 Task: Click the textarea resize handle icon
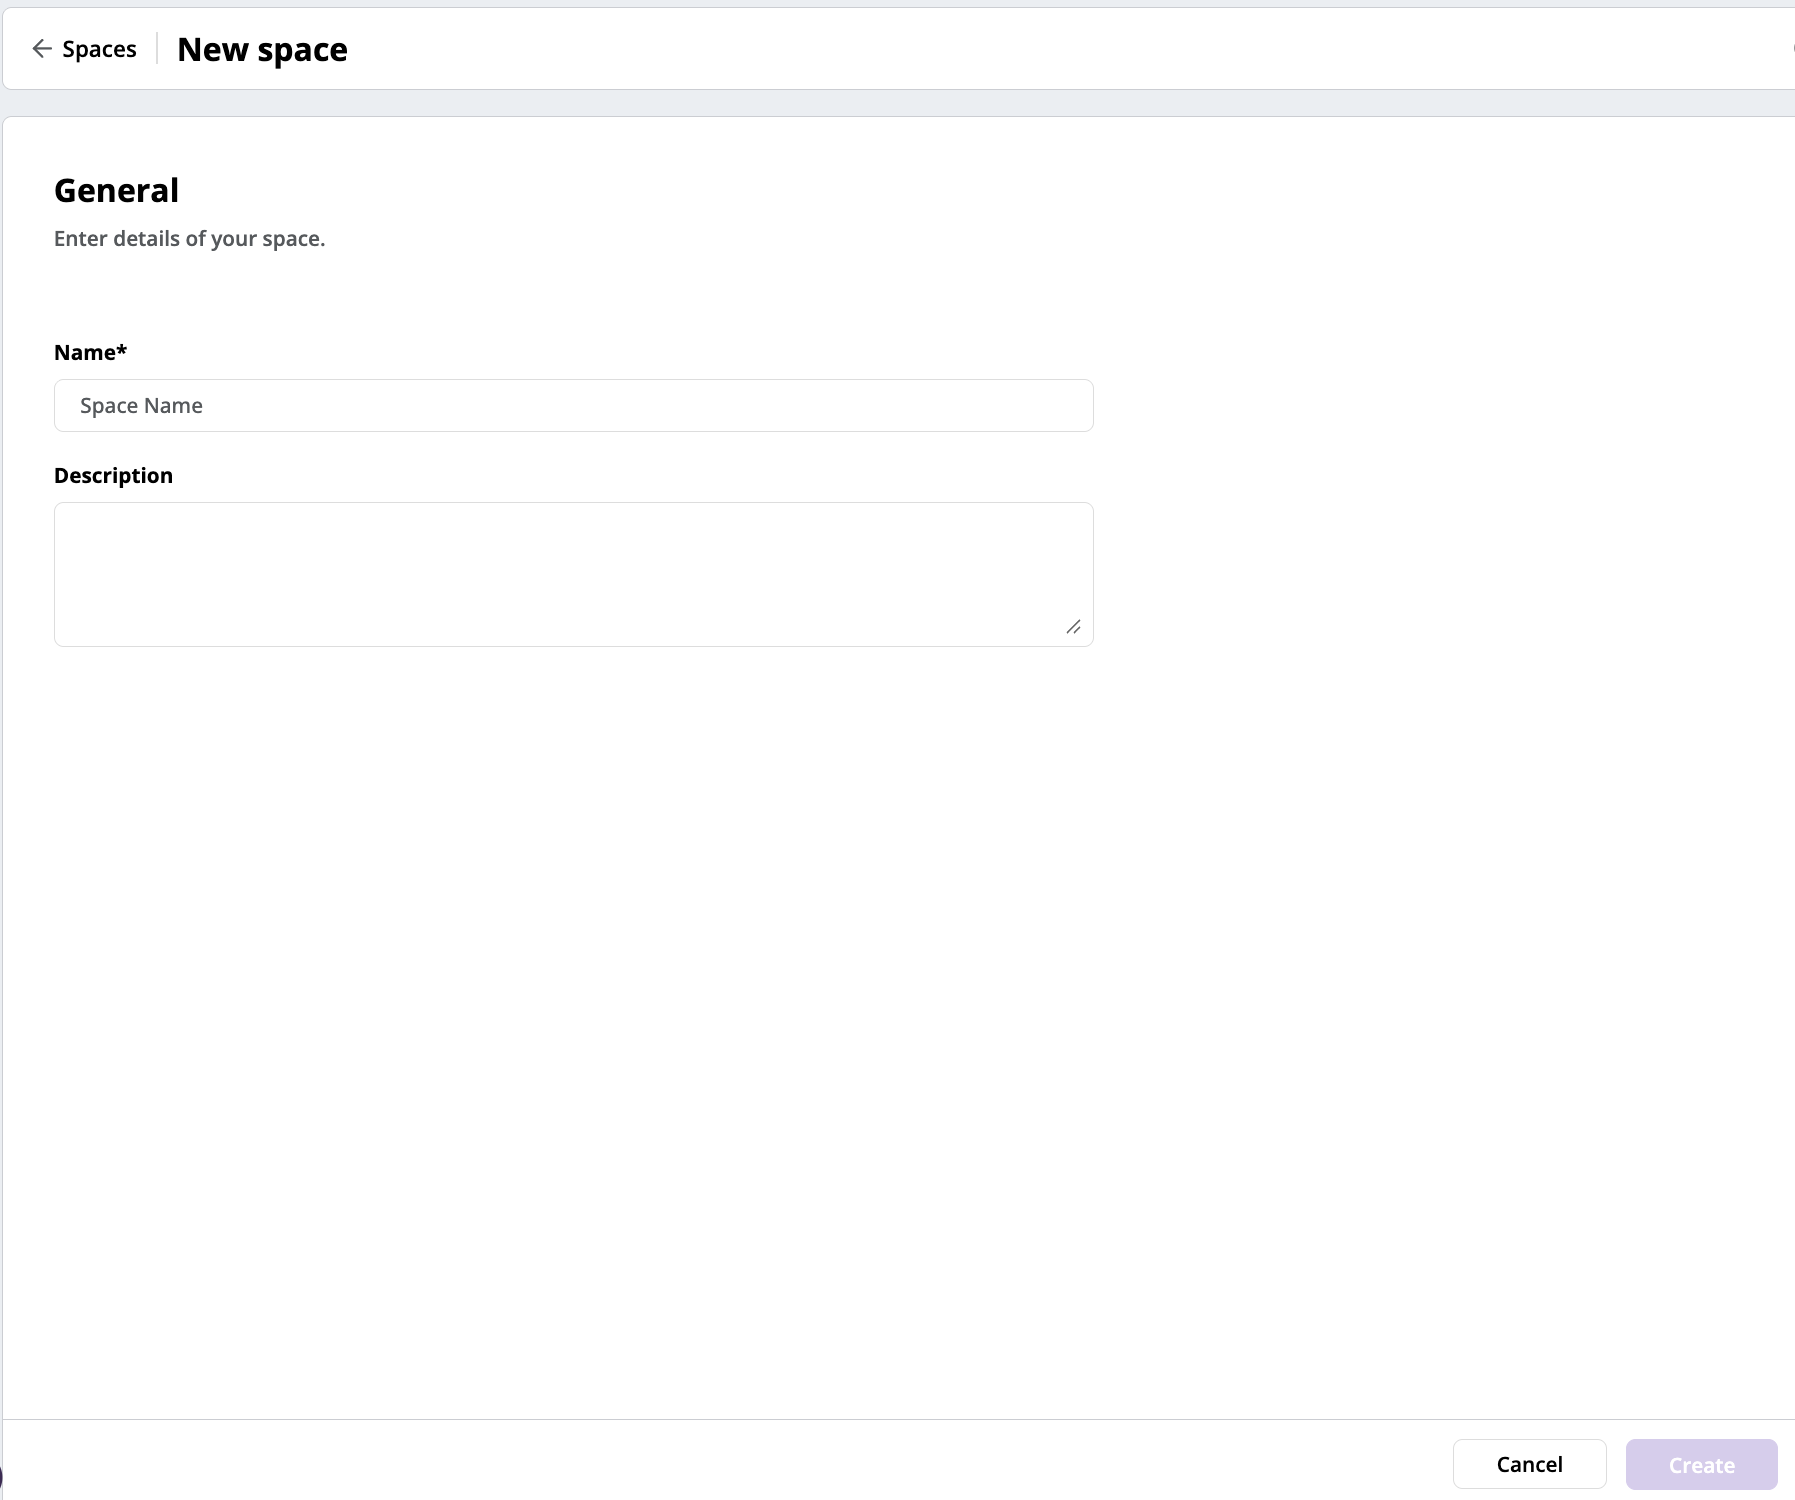click(x=1075, y=628)
